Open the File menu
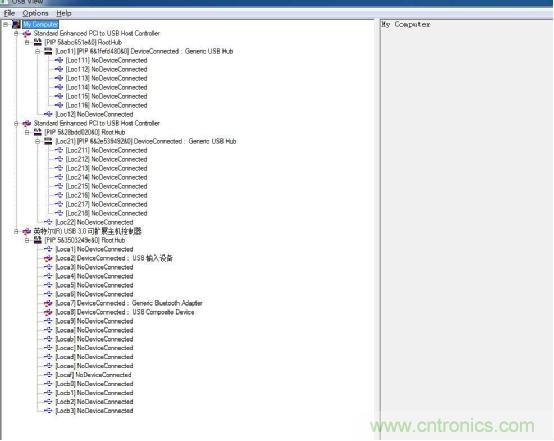This screenshot has height=441, width=554. (x=9, y=13)
